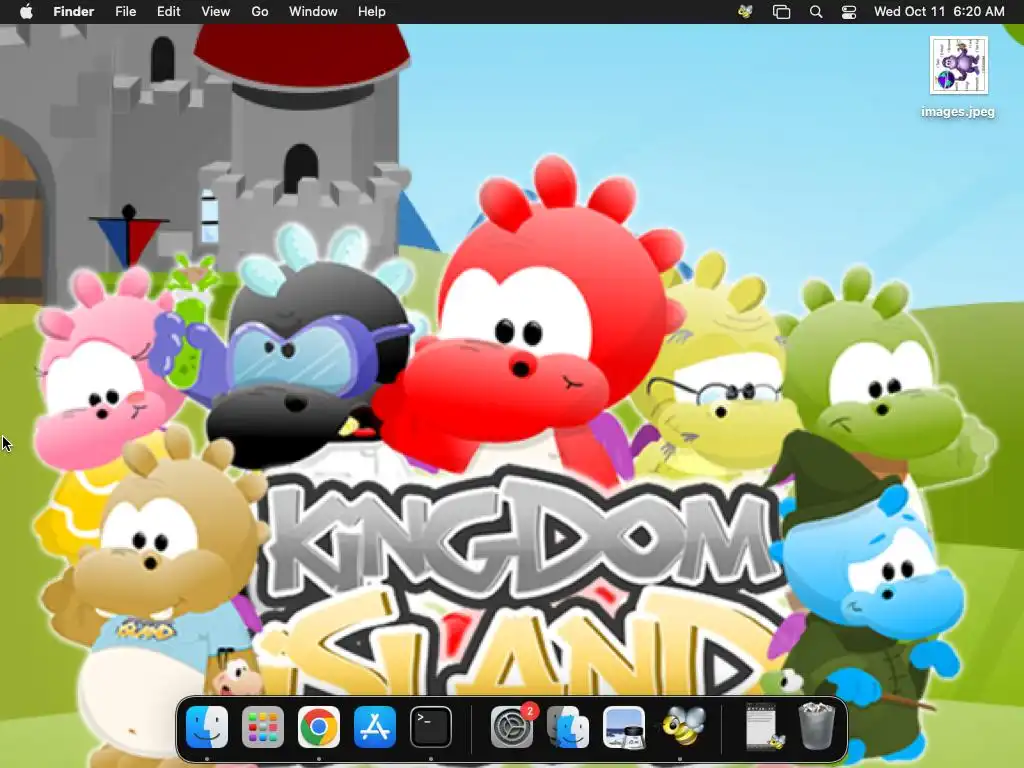This screenshot has width=1024, height=768.
Task: Click the images.jpeg file name label
Action: click(958, 112)
